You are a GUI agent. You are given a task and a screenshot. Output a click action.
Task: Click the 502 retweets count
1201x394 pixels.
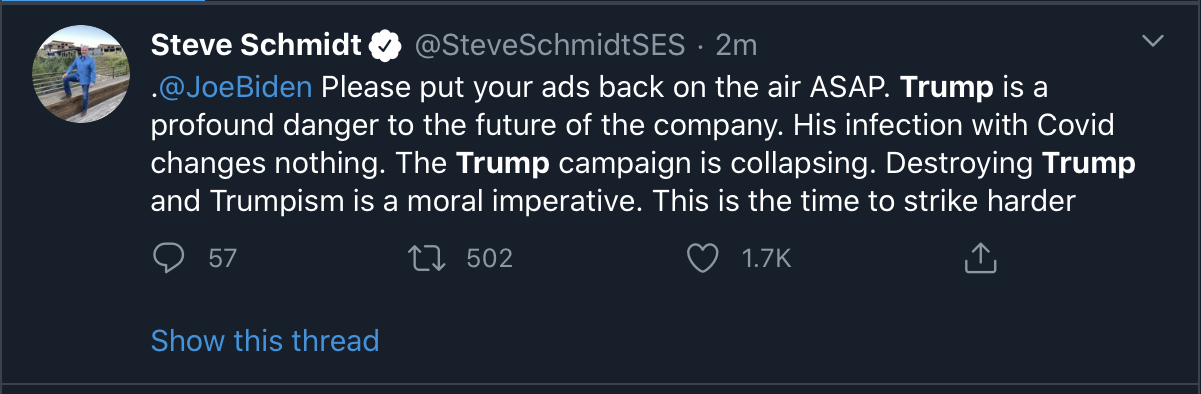[490, 259]
